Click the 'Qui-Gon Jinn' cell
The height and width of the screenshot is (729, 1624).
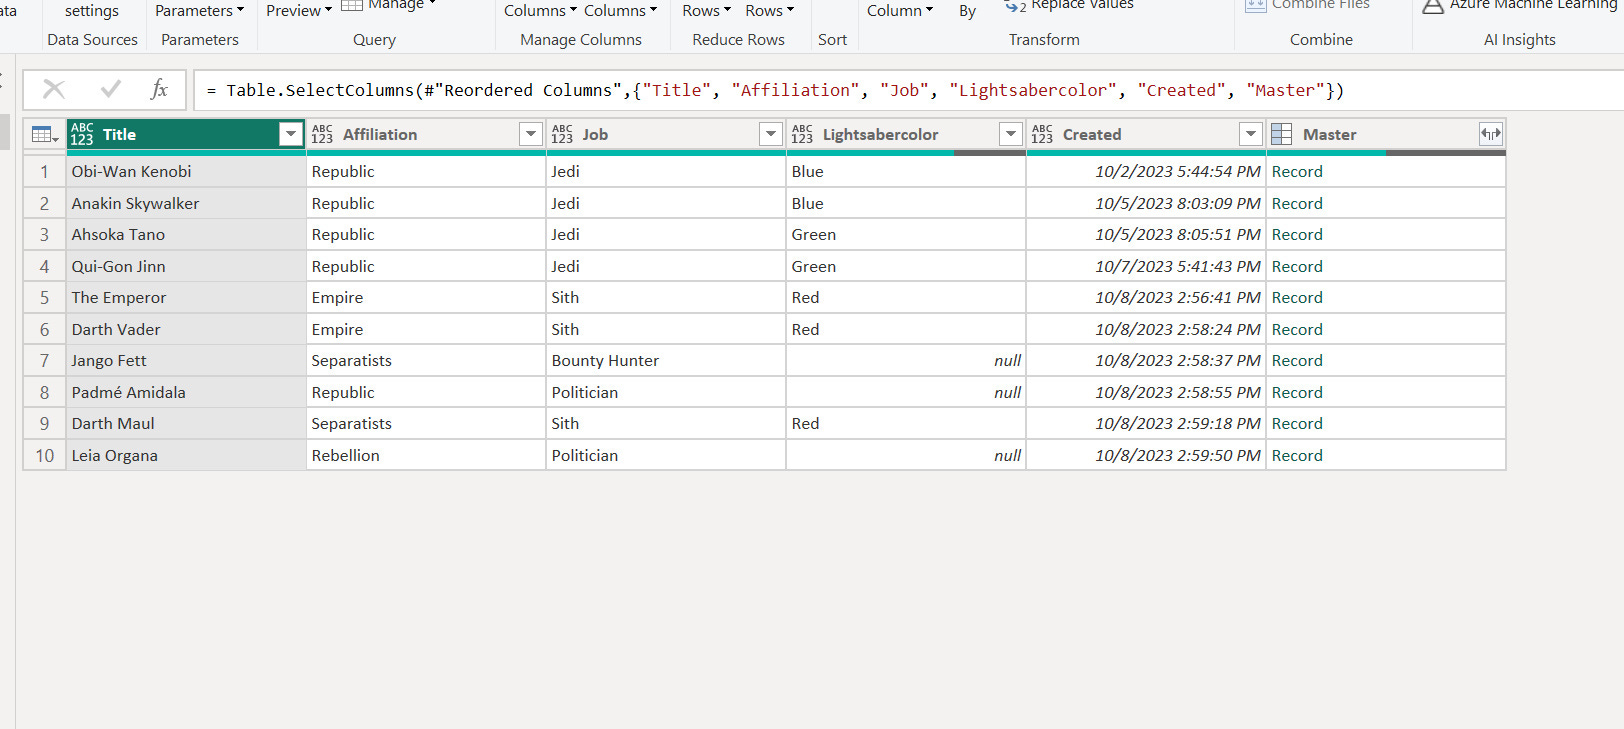186,266
